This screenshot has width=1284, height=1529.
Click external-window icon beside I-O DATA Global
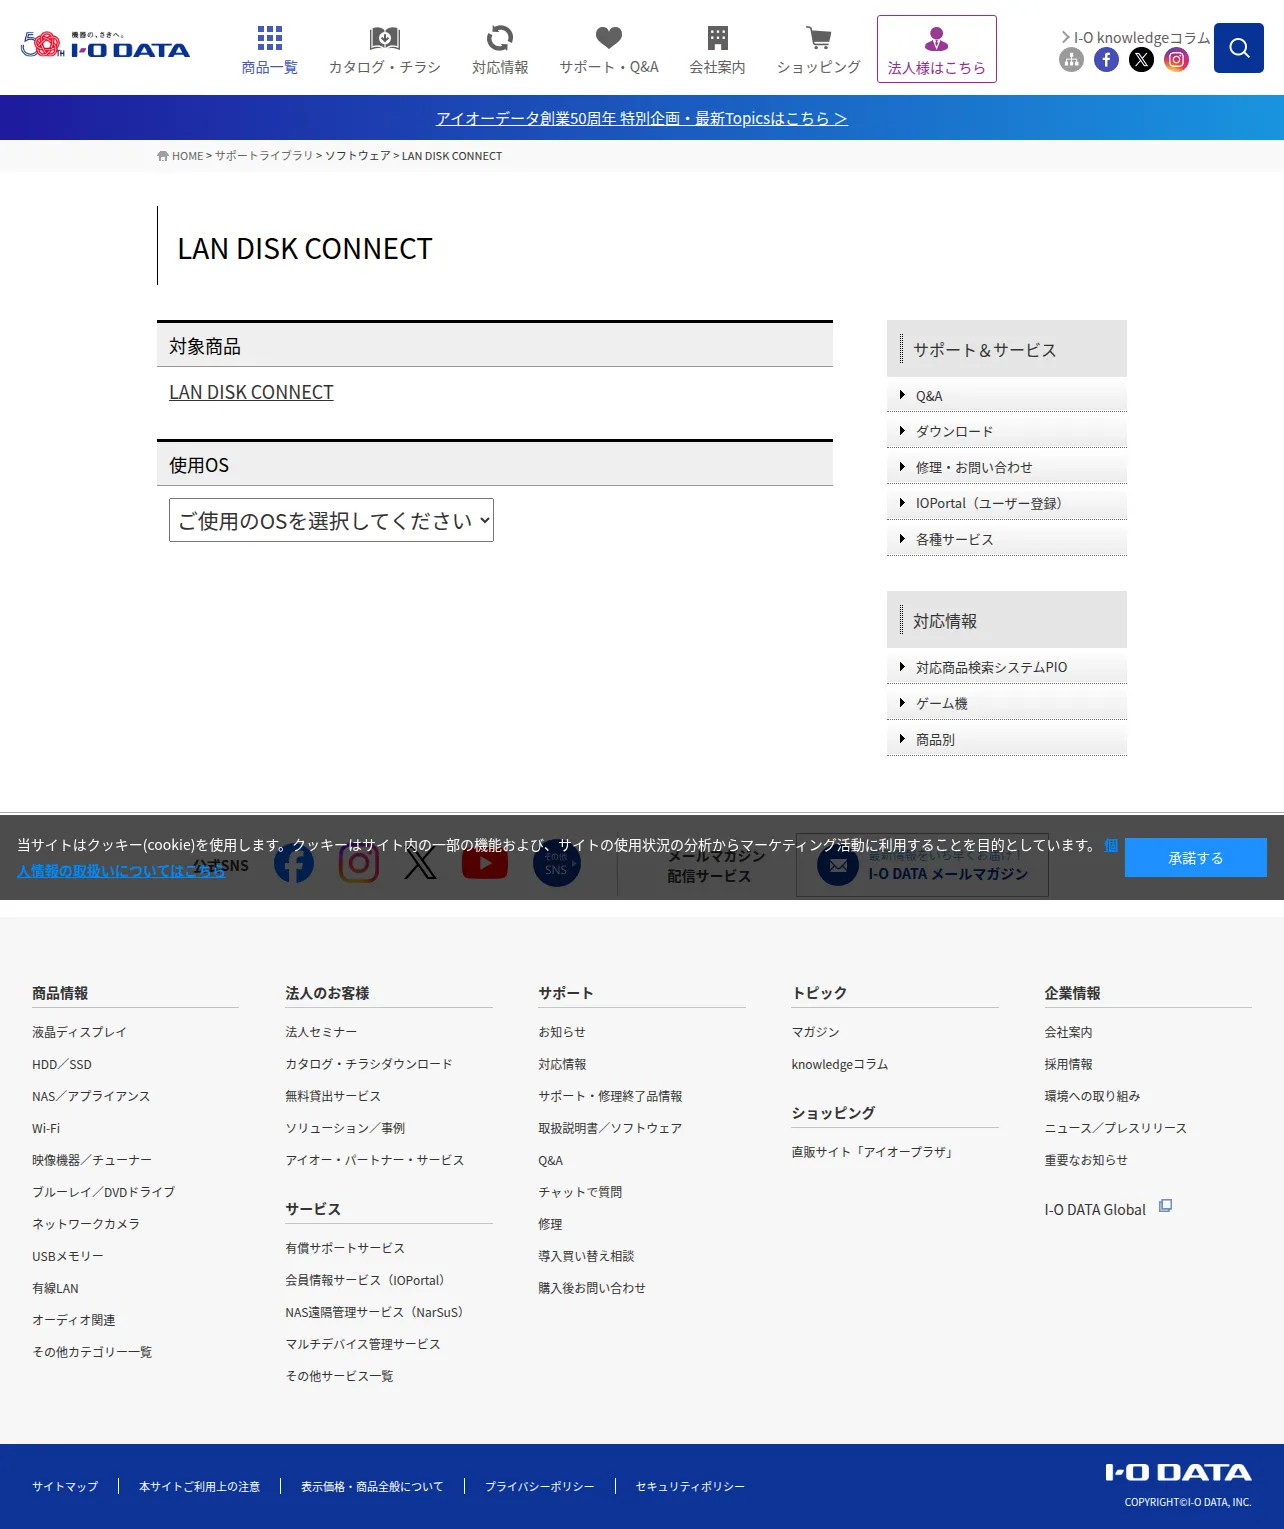tap(1165, 1206)
